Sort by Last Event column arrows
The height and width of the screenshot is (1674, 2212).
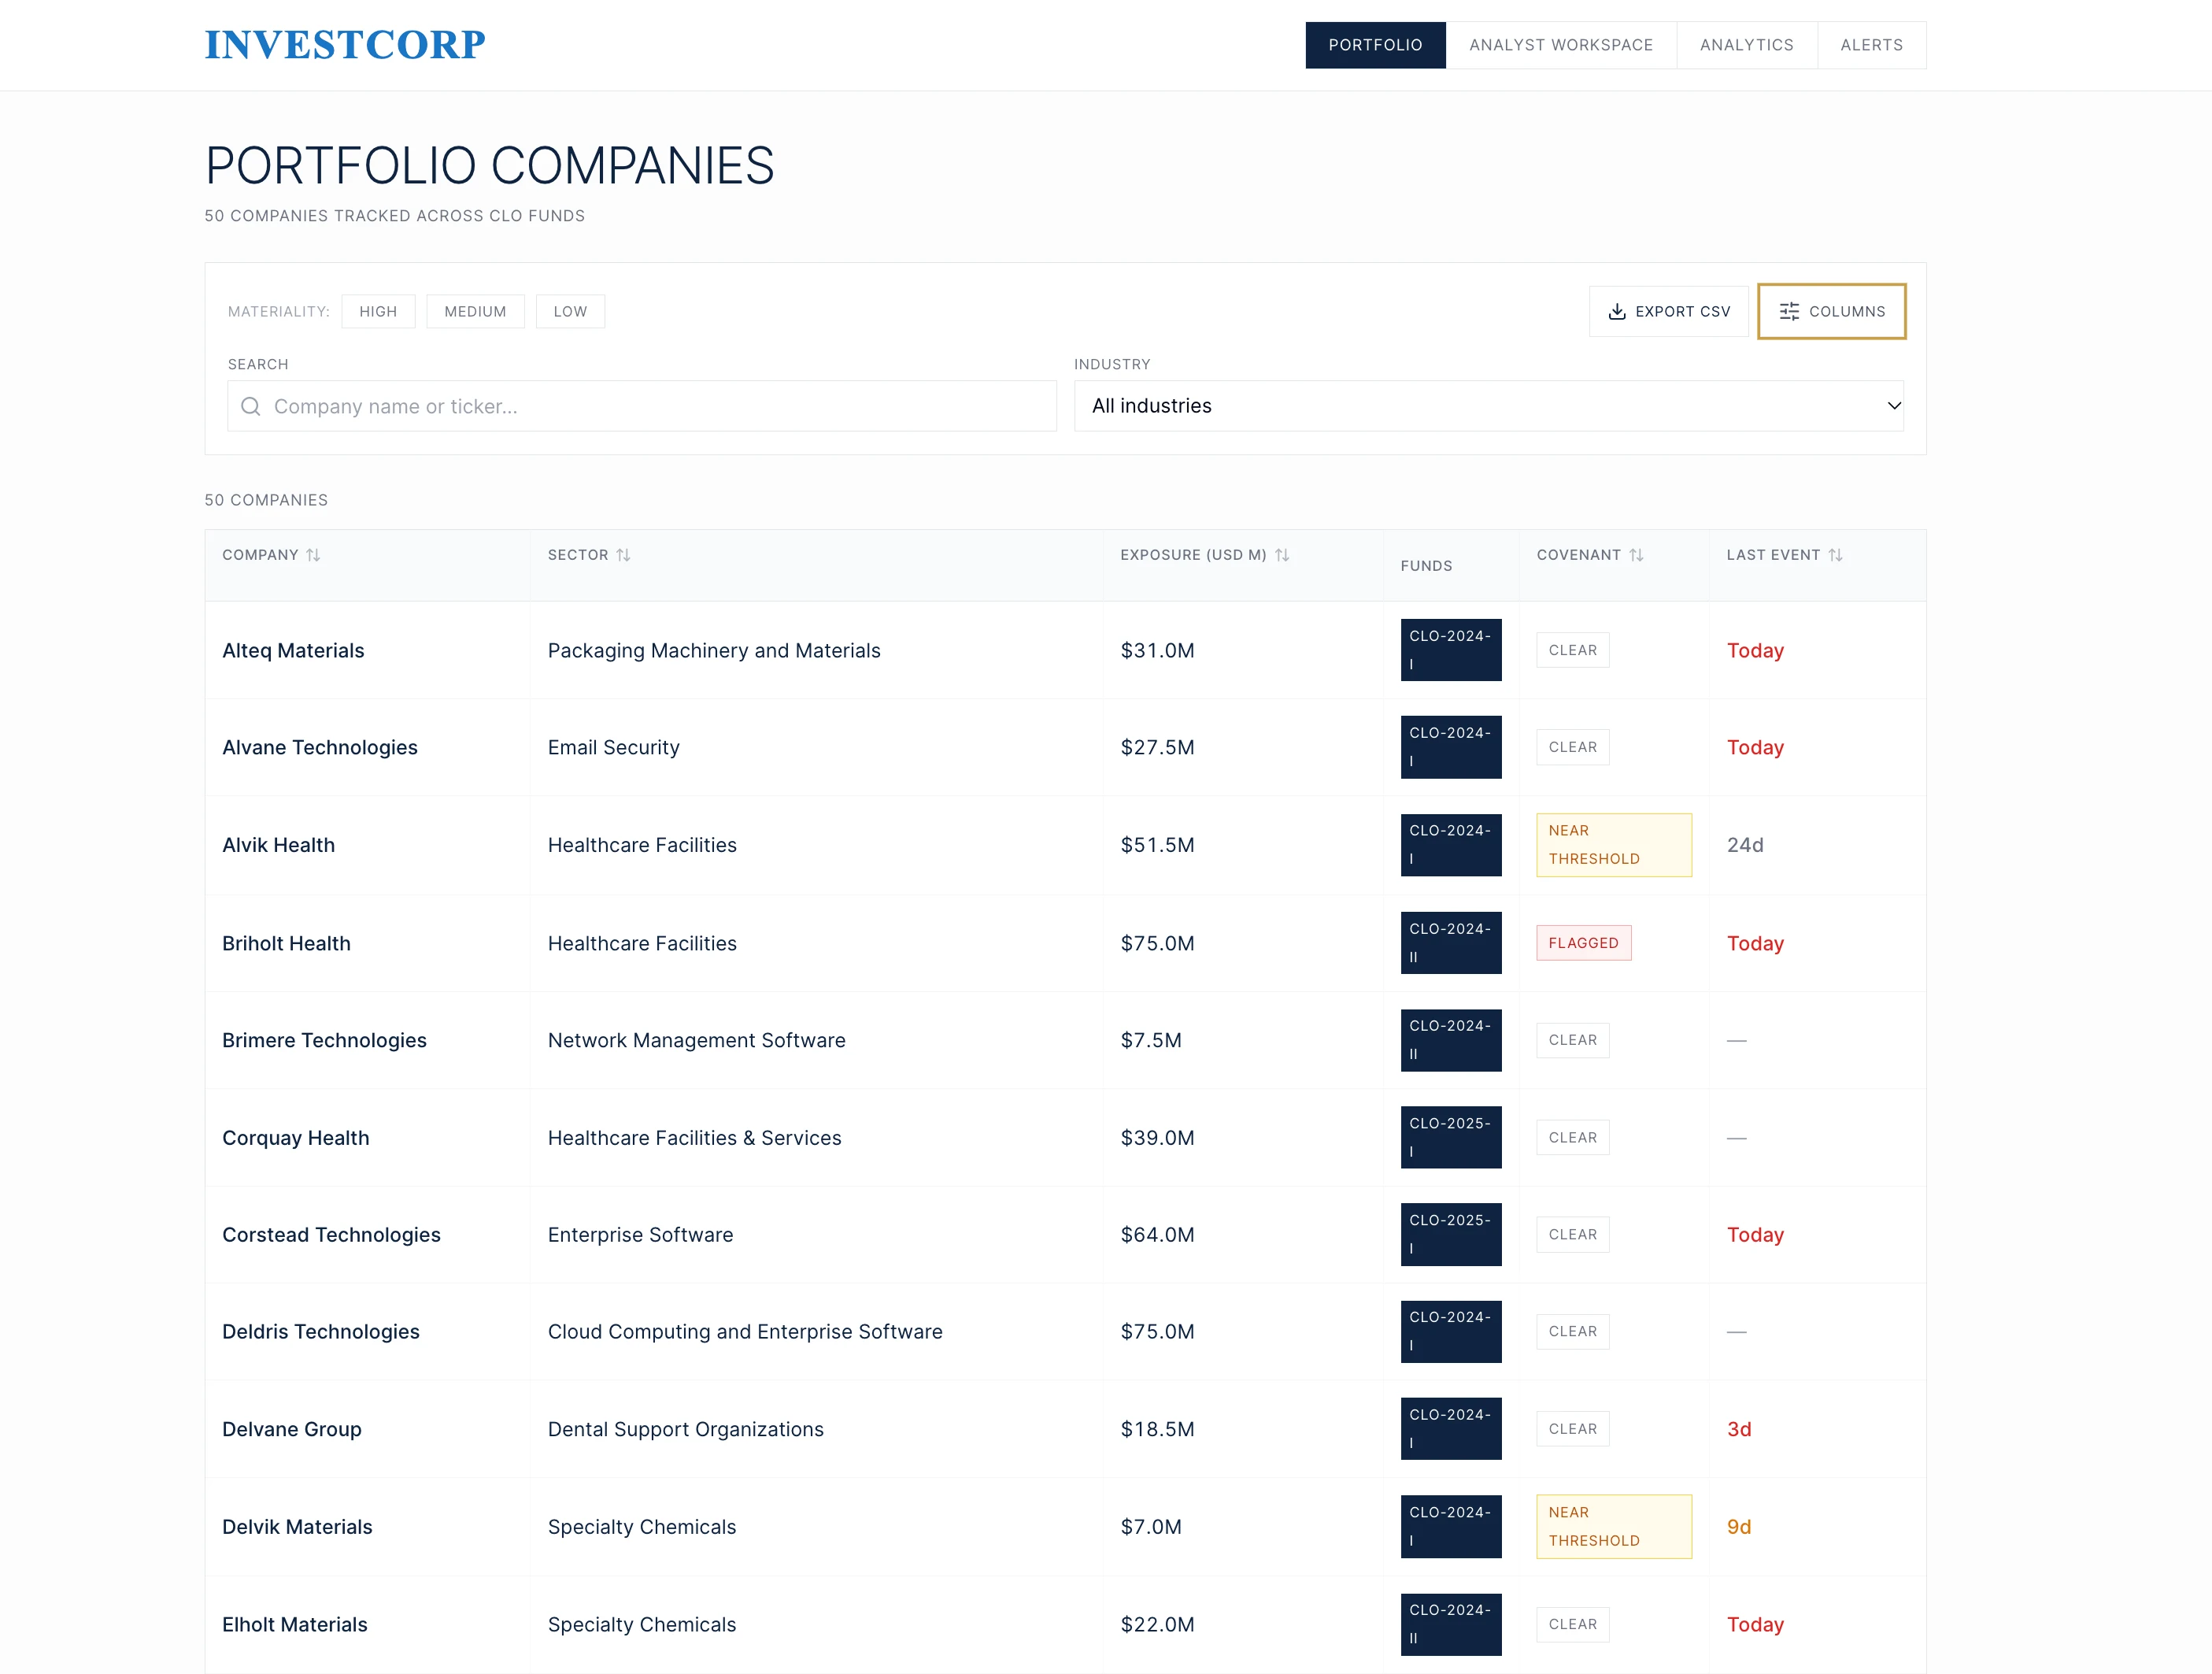click(1835, 555)
